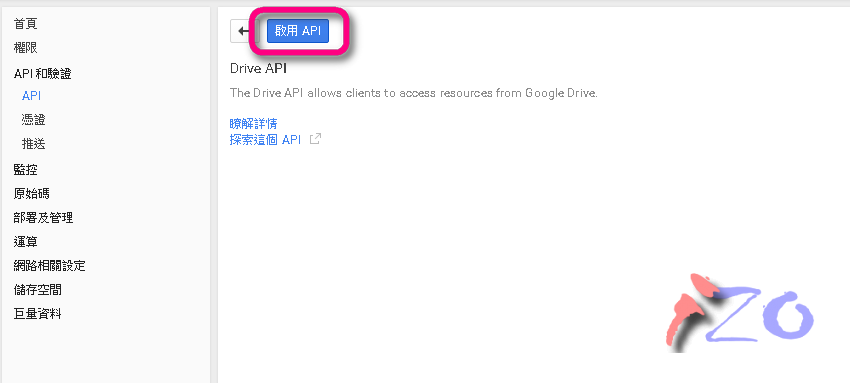This screenshot has height=383, width=850.
Task: Expand the 監控 section
Action: (x=25, y=170)
